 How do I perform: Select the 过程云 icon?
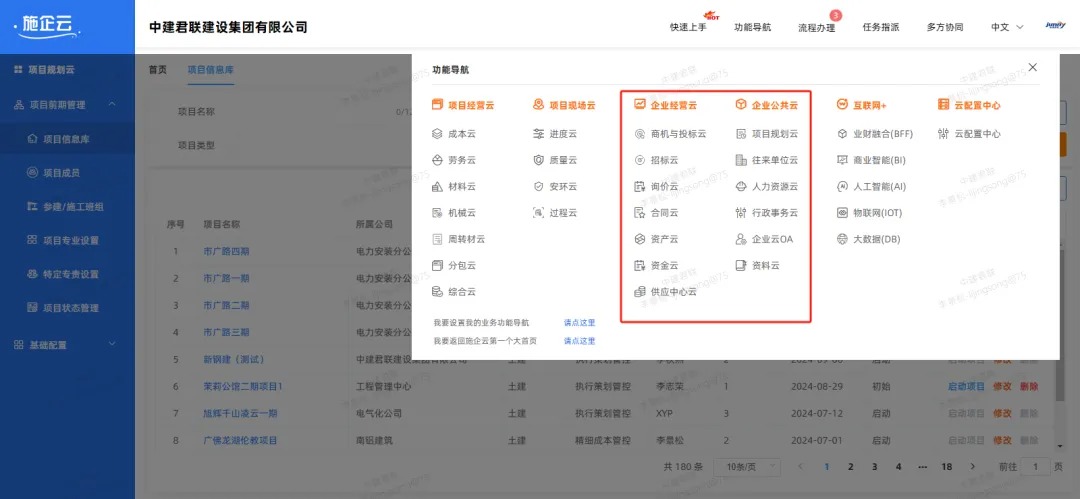click(539, 213)
